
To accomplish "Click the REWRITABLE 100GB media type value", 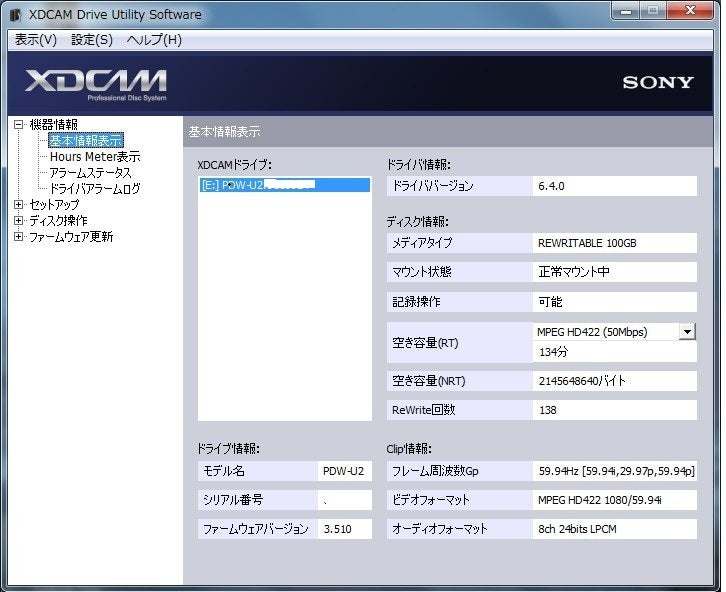I will [x=614, y=243].
